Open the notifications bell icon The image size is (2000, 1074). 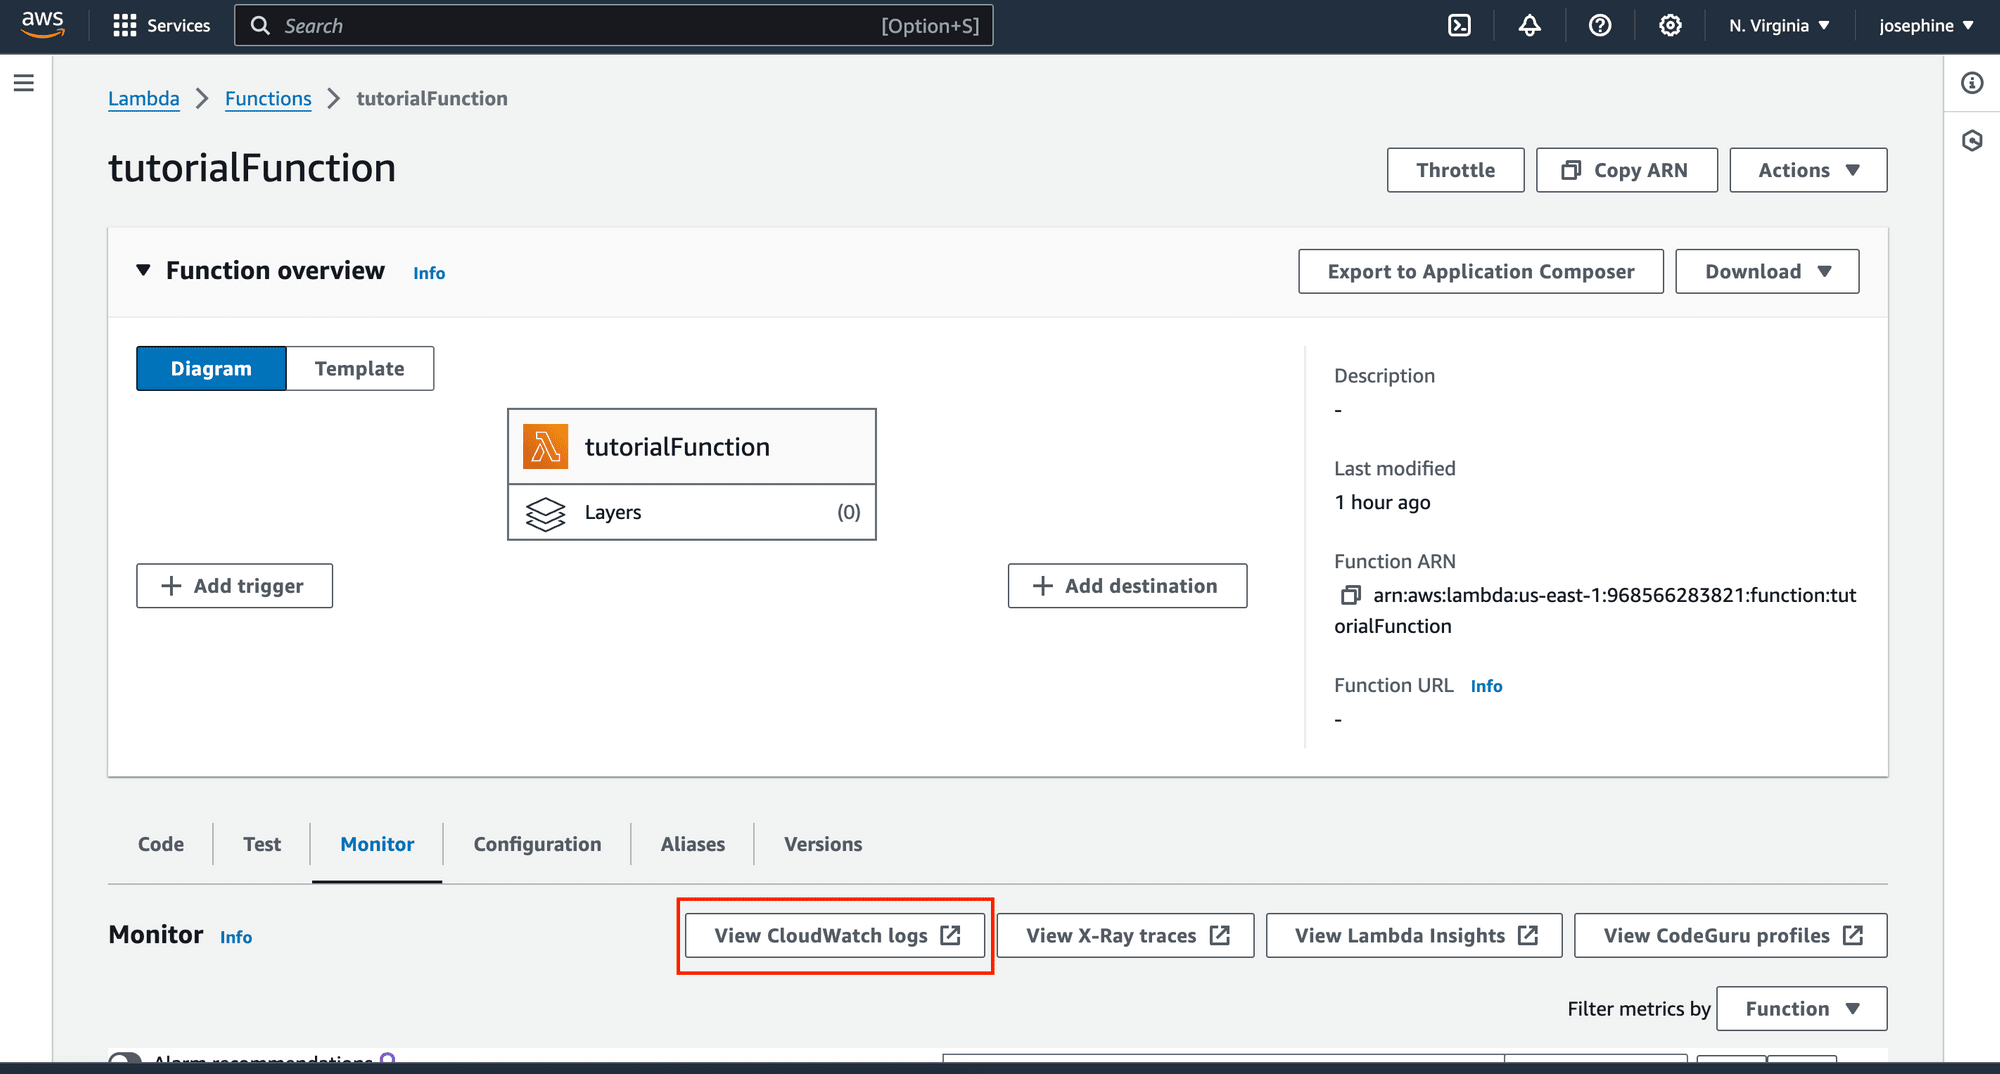coord(1529,26)
